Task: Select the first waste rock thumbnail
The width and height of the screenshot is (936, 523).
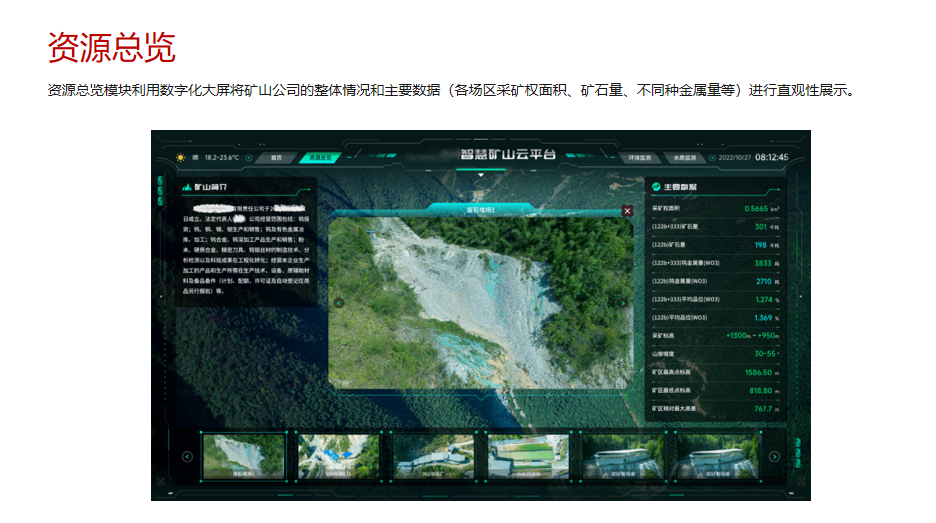Action: tap(244, 456)
